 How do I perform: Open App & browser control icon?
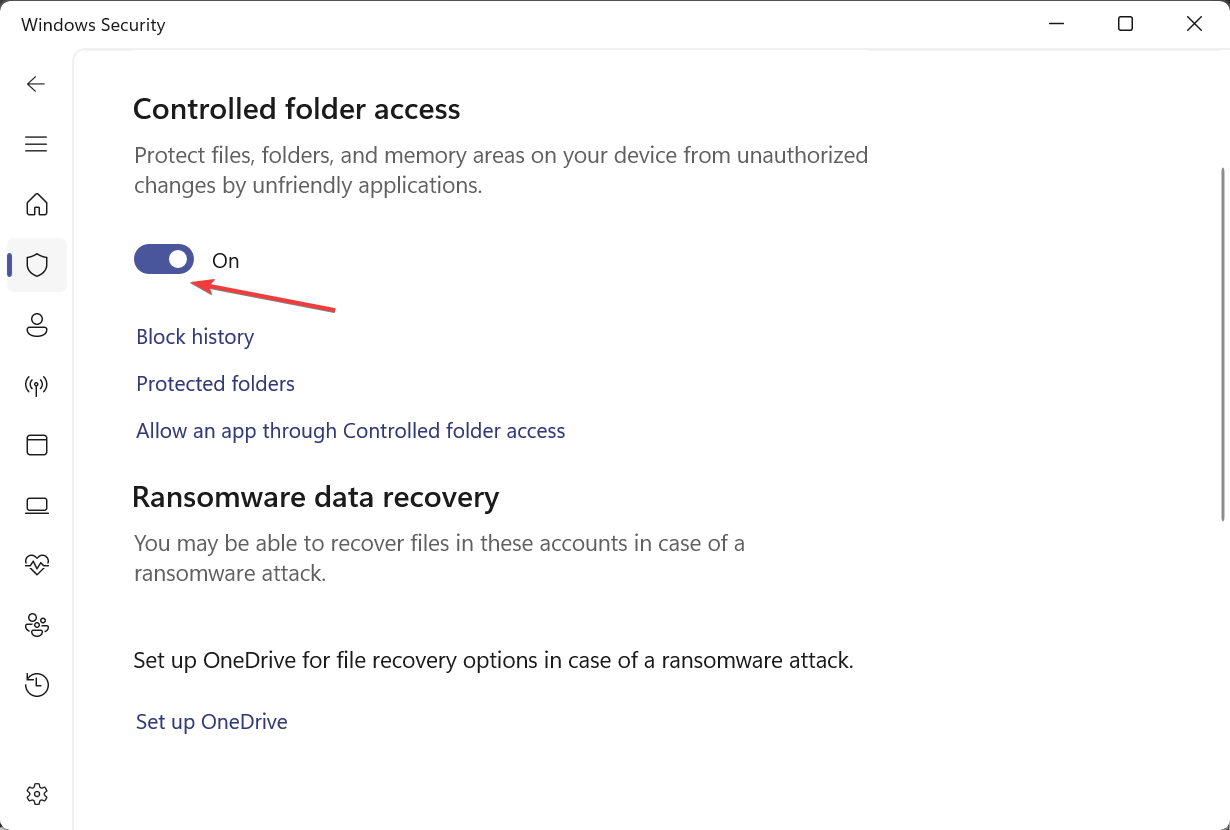click(x=37, y=445)
